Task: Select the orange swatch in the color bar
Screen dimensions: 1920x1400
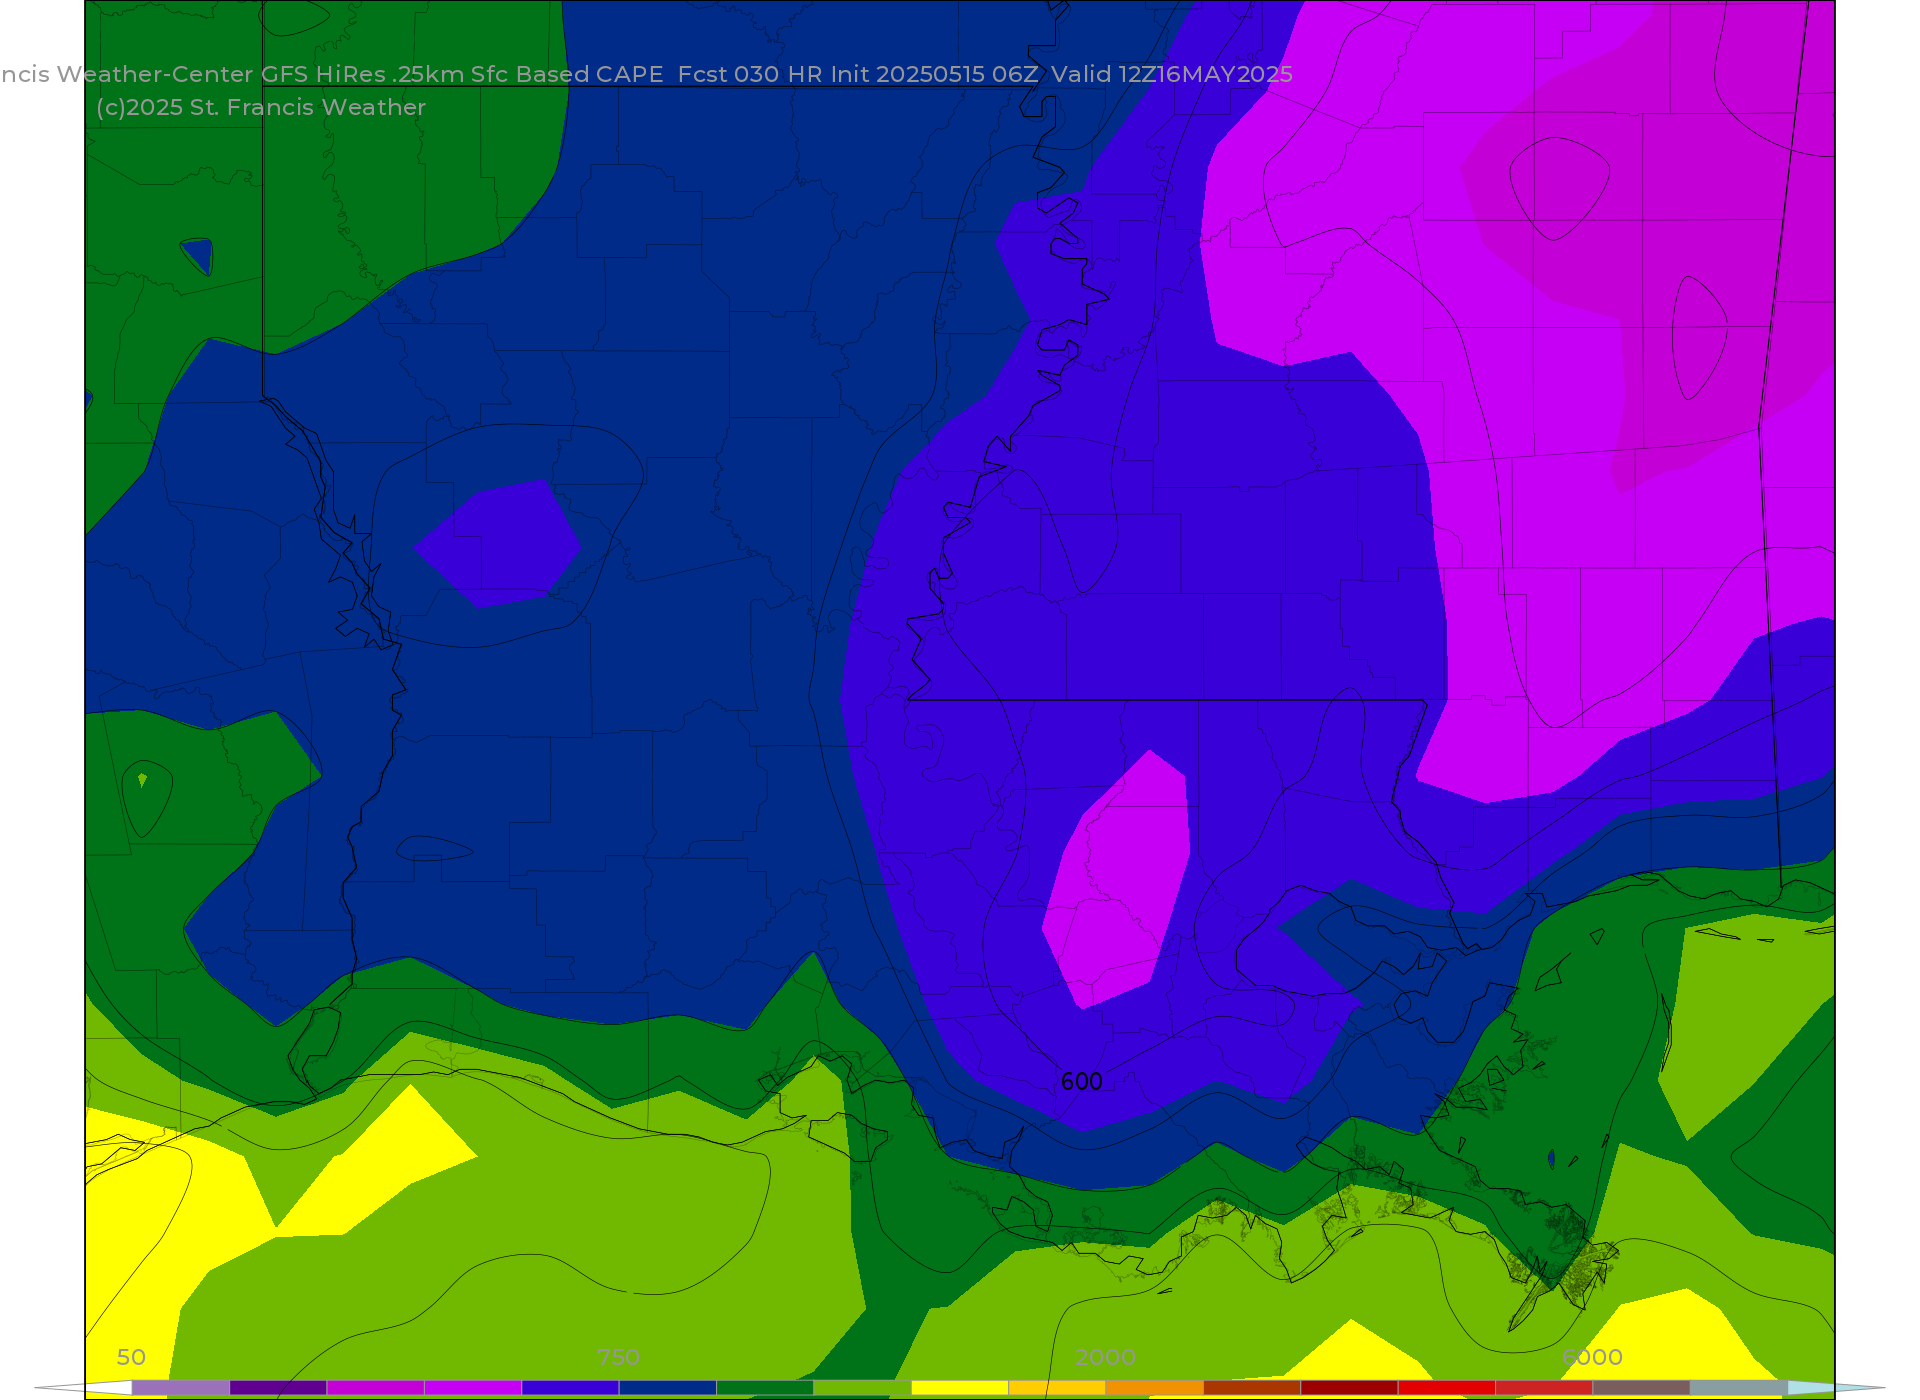Action: (x=1155, y=1388)
